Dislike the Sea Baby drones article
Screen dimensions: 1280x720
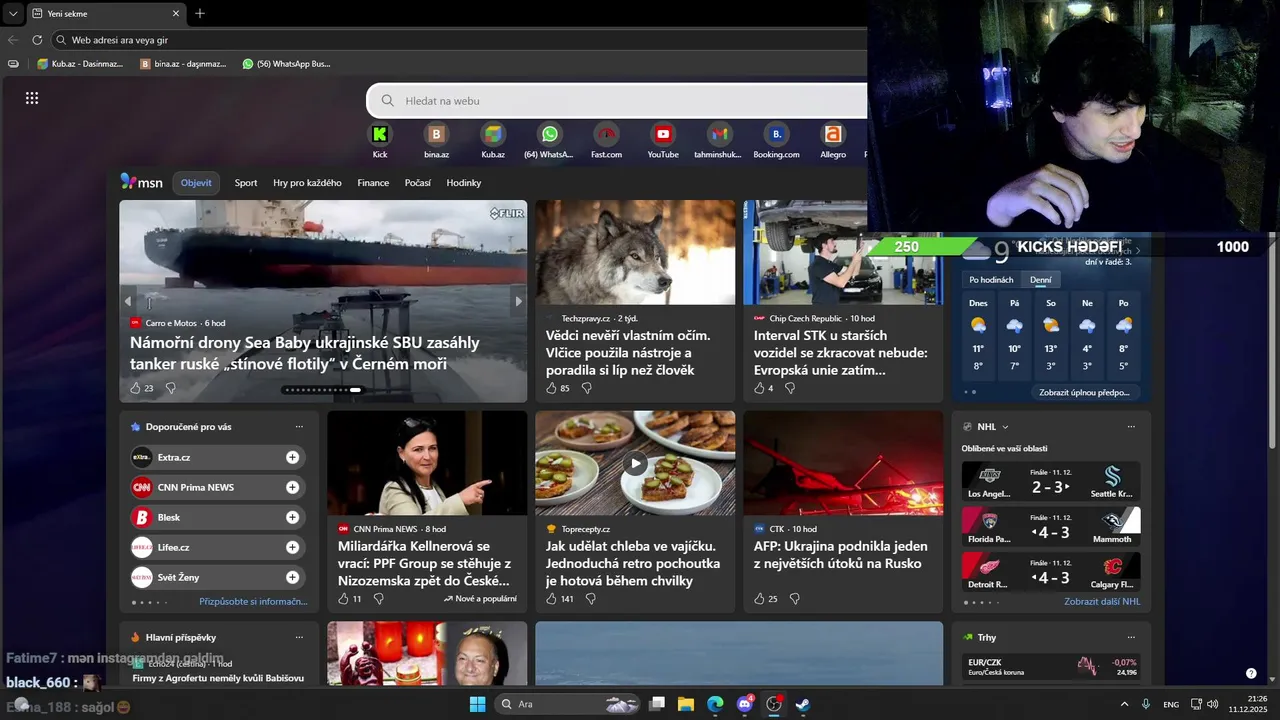tap(170, 388)
